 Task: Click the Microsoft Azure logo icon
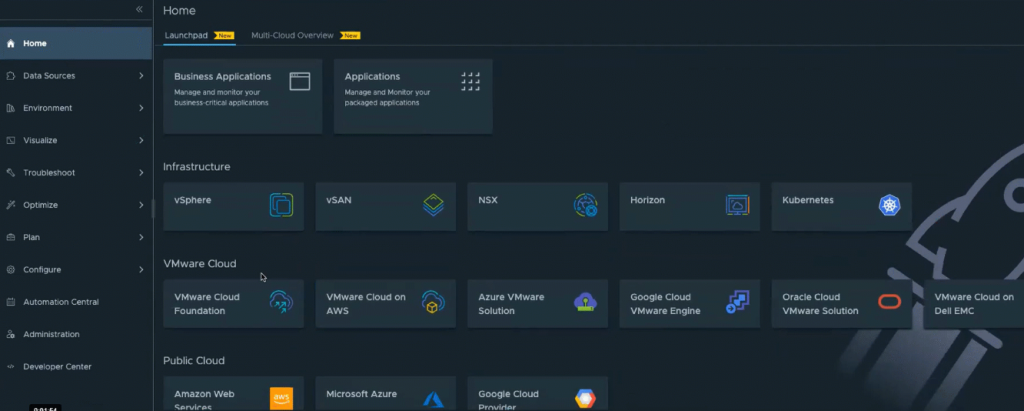[433, 399]
